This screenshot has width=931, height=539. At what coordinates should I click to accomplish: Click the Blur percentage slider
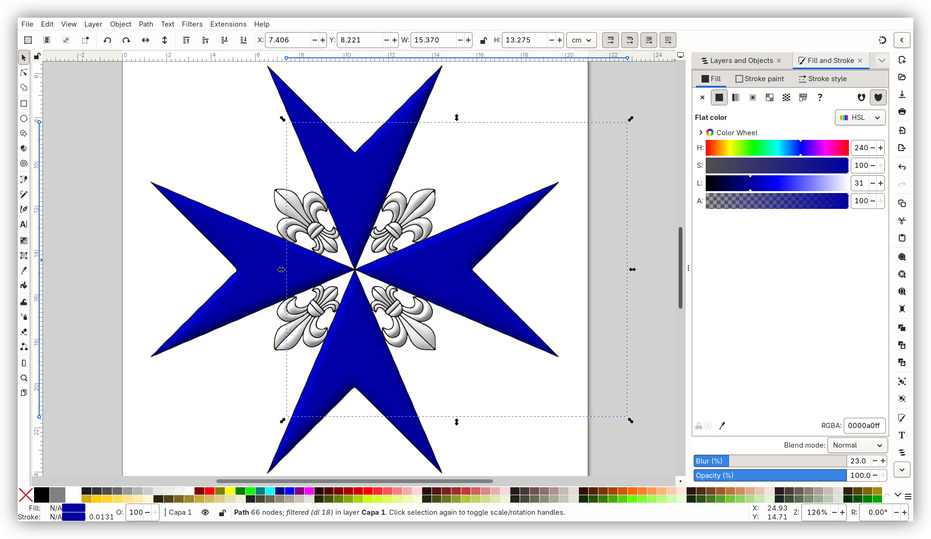770,461
